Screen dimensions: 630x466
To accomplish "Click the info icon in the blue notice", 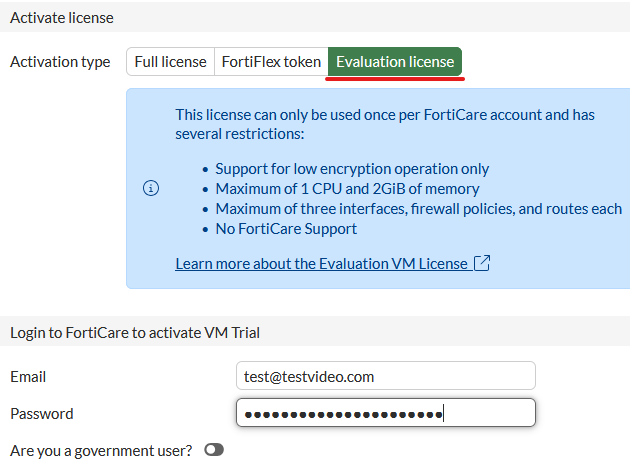I will point(151,188).
